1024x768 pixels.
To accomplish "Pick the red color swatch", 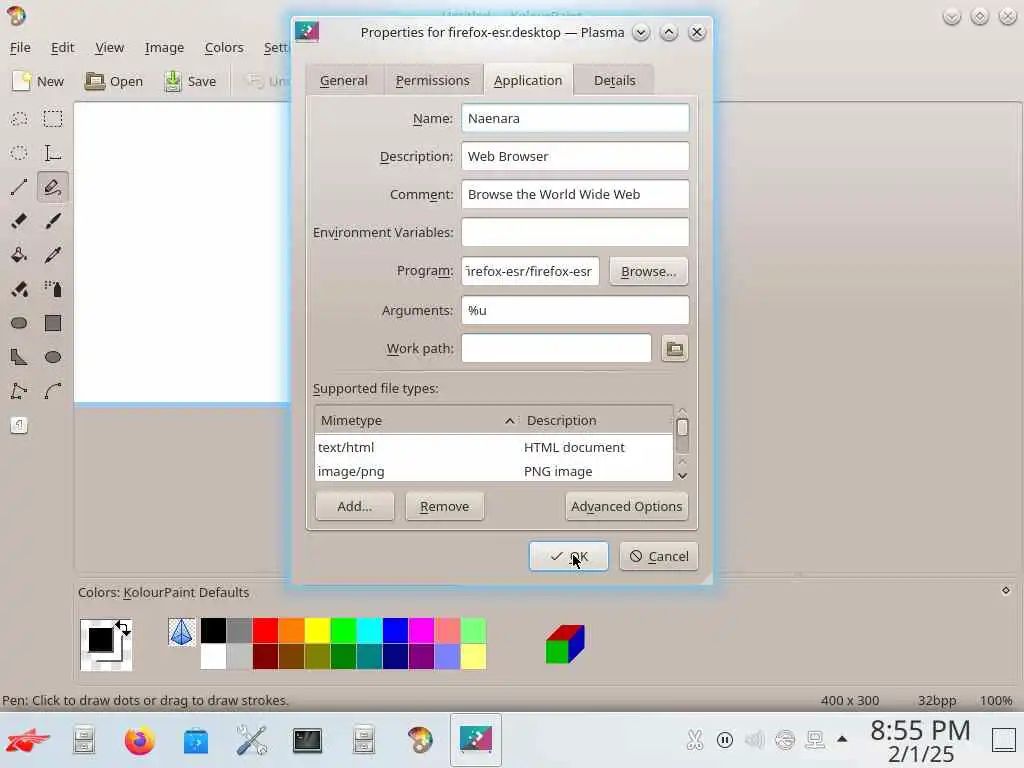I will (265, 631).
